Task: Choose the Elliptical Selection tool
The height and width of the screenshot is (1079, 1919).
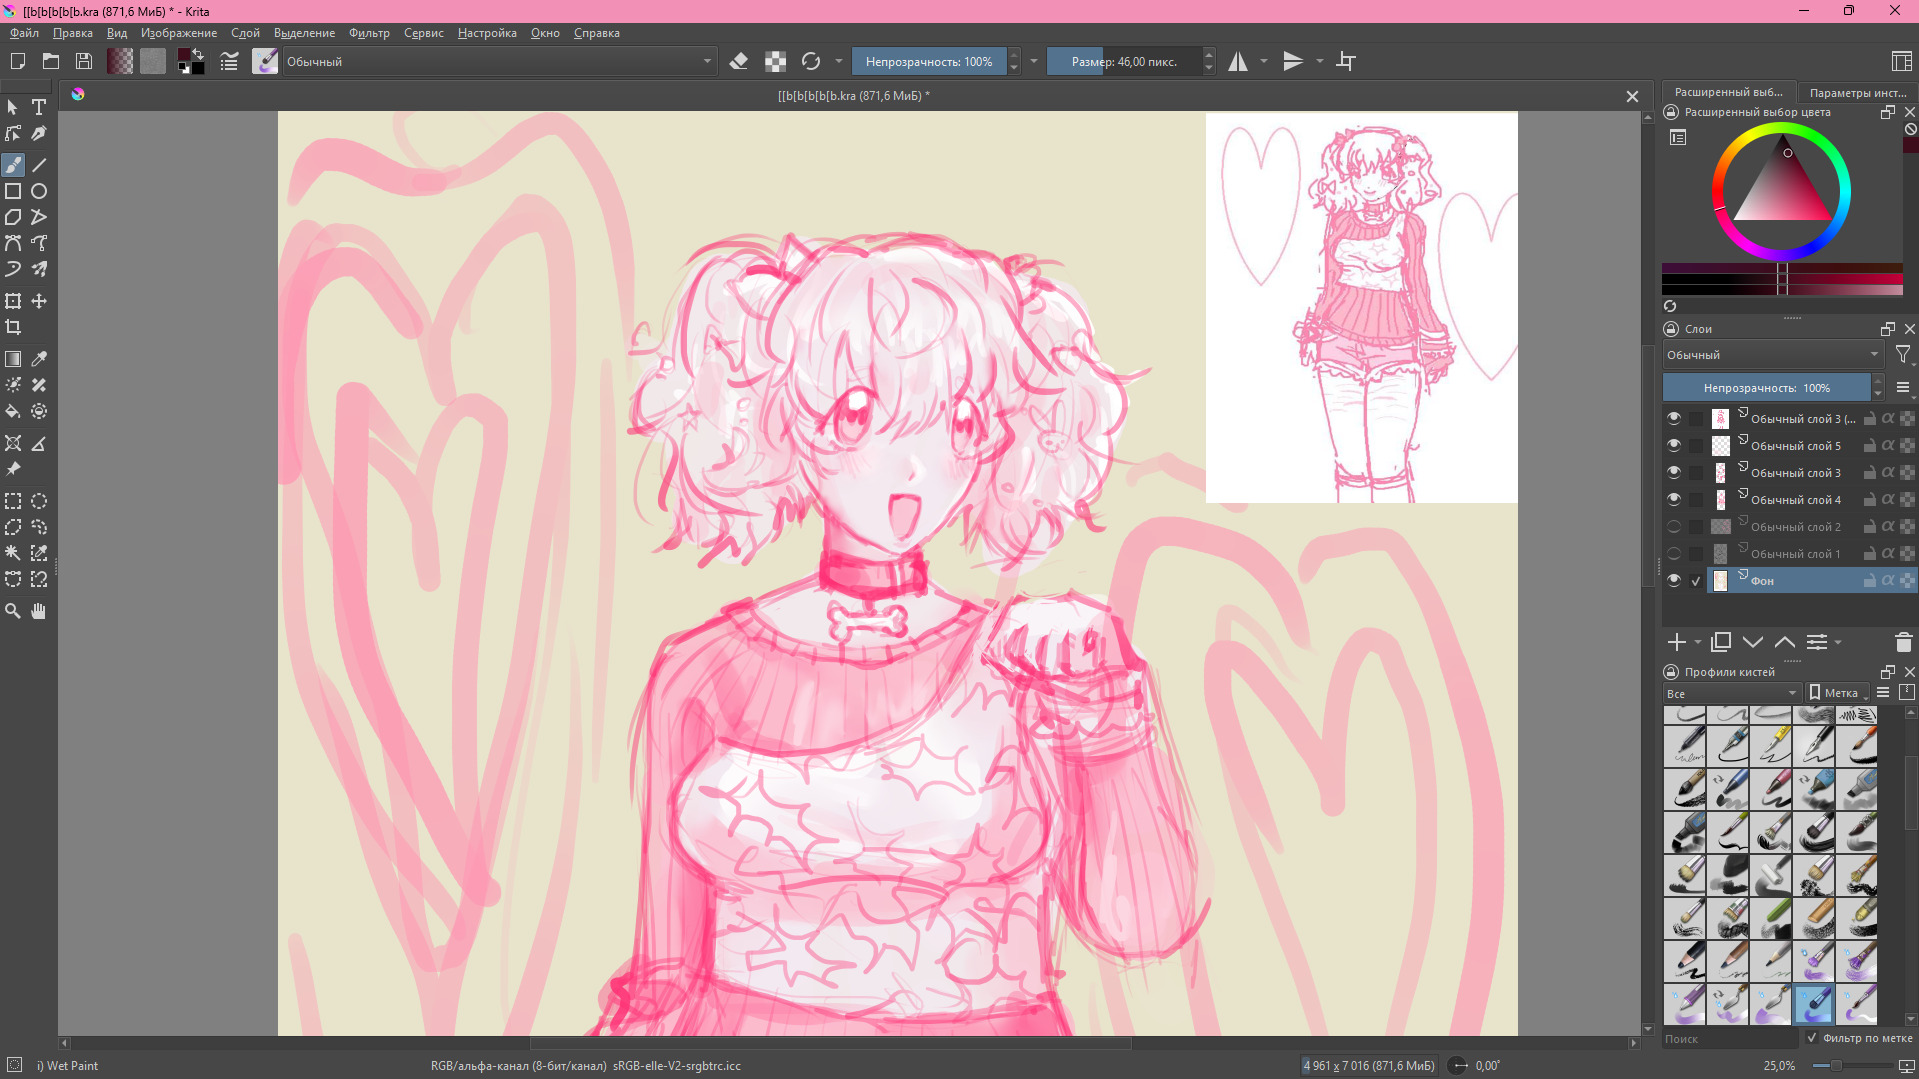Action: pyautogui.click(x=39, y=501)
